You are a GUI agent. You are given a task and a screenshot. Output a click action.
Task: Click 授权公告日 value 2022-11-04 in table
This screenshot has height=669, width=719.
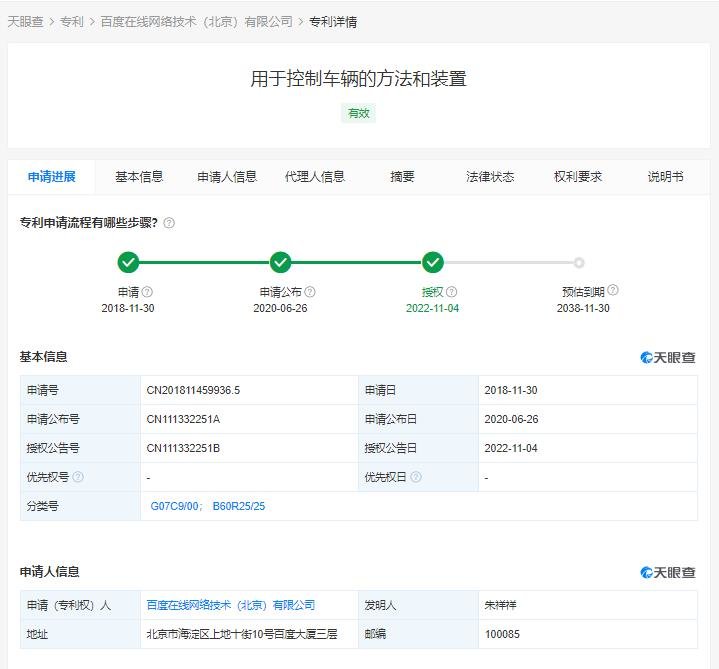click(511, 448)
